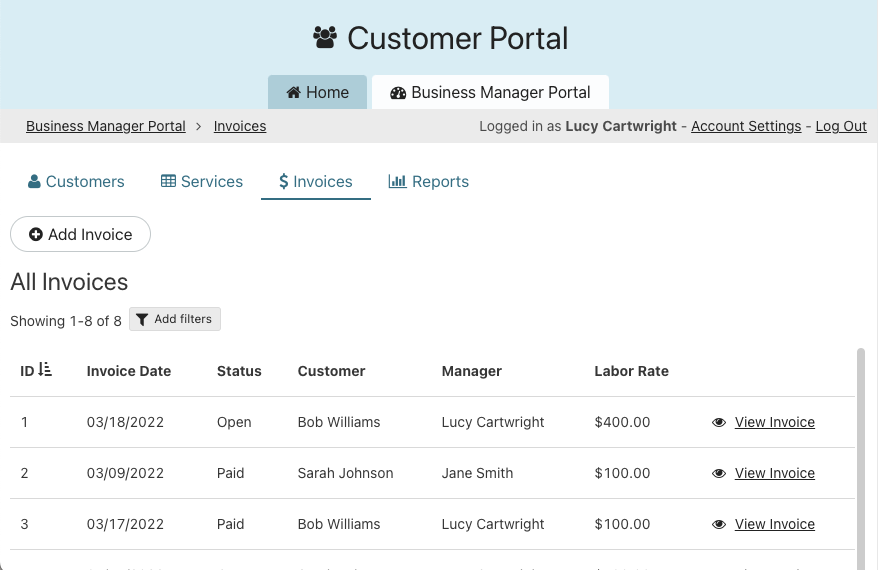This screenshot has height=570, width=878.
Task: Click Business Manager Portal breadcrumb link
Action: coord(106,126)
